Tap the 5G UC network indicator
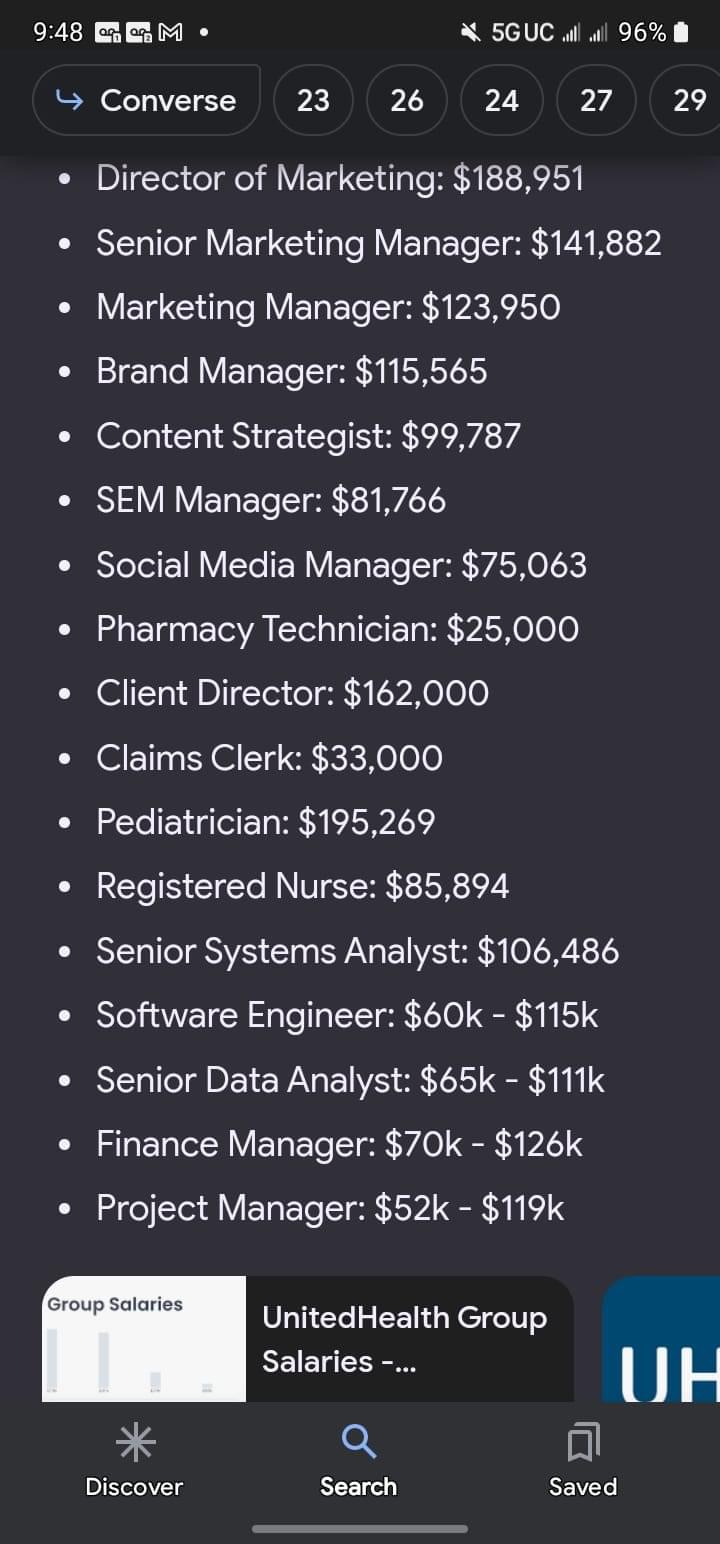The height and width of the screenshot is (1544, 720). point(522,32)
